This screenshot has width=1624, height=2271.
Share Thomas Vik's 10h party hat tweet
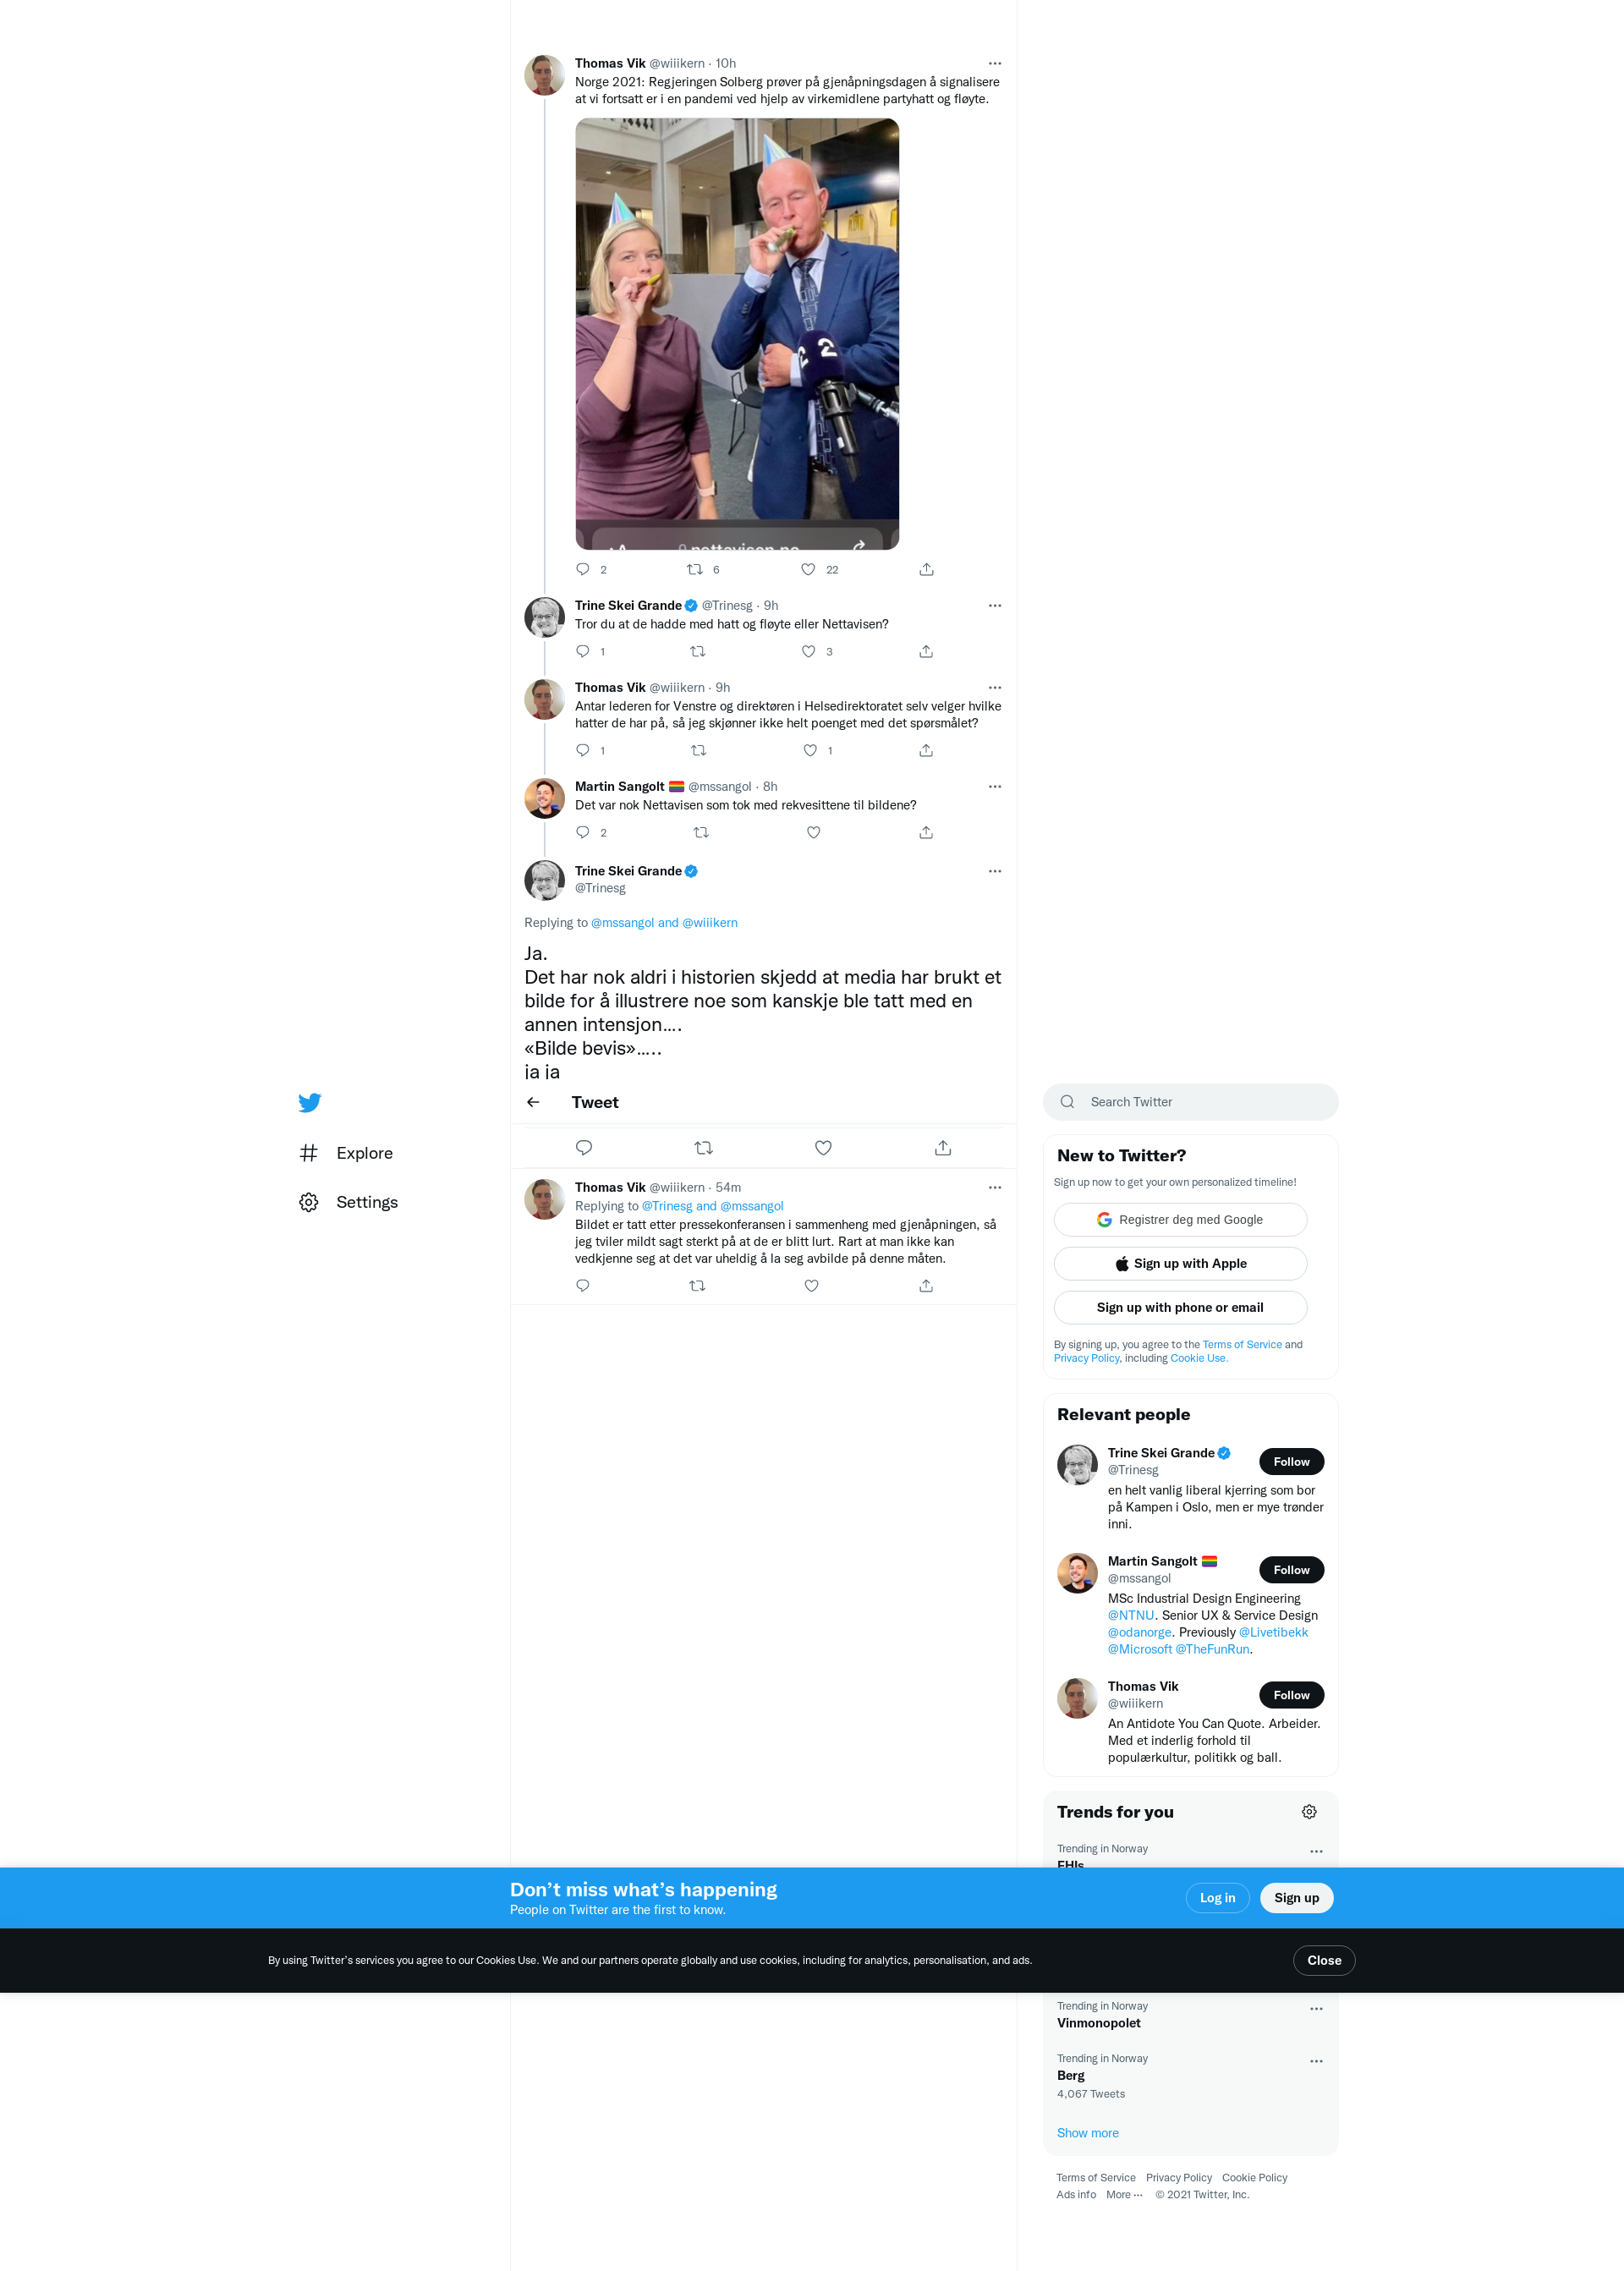point(927,569)
